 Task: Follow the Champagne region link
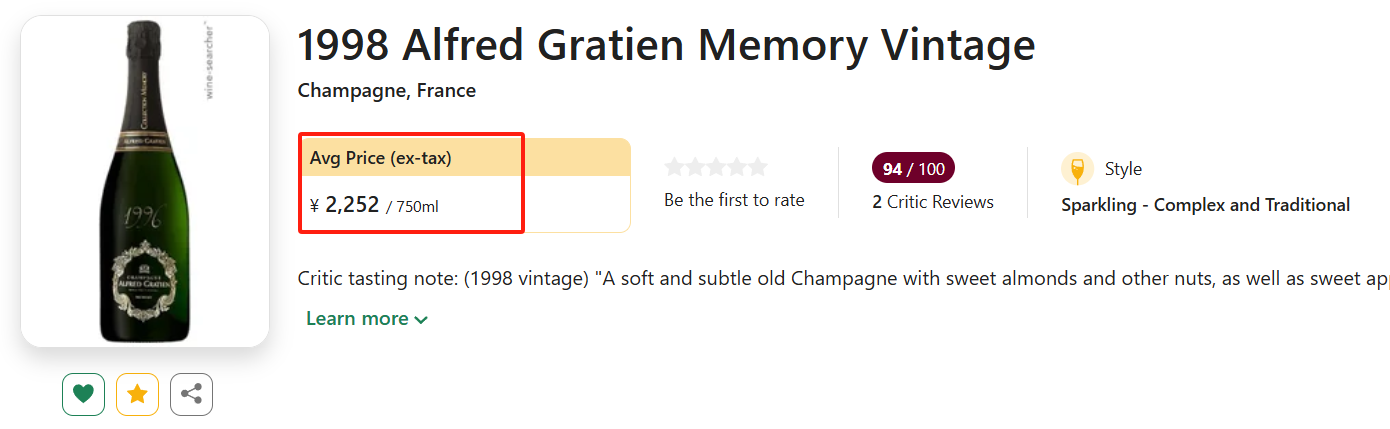coord(351,91)
